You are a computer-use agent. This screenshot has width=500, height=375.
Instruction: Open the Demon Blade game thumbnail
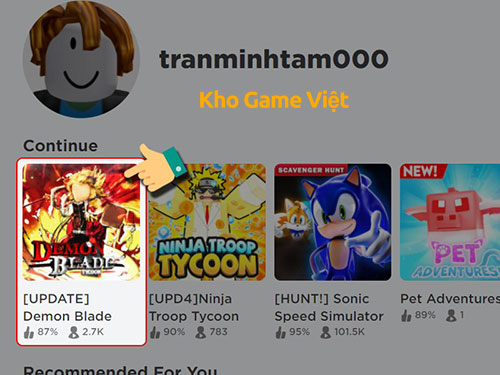(x=82, y=222)
